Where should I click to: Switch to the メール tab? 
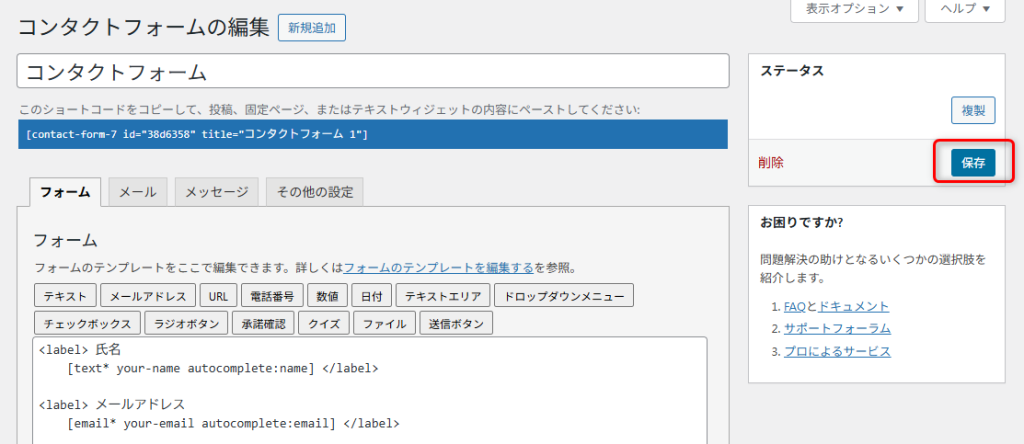coord(137,192)
